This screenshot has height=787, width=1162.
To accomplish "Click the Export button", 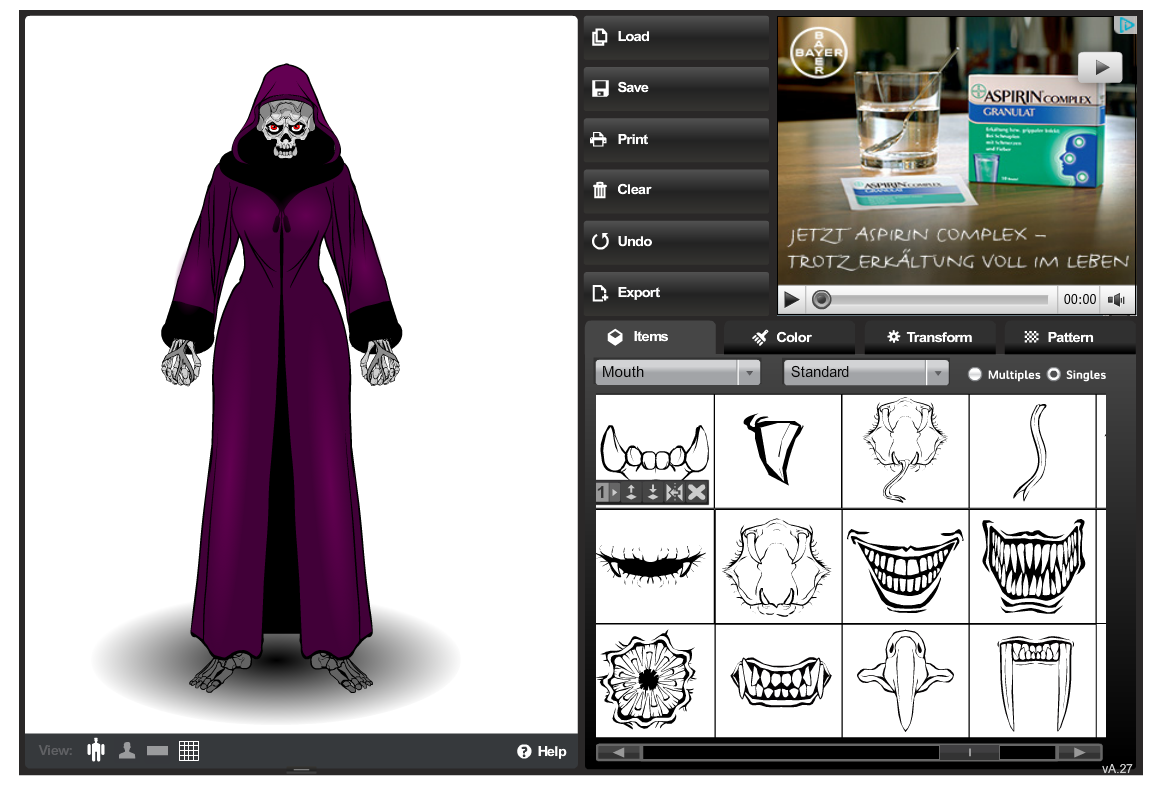I will 675,292.
